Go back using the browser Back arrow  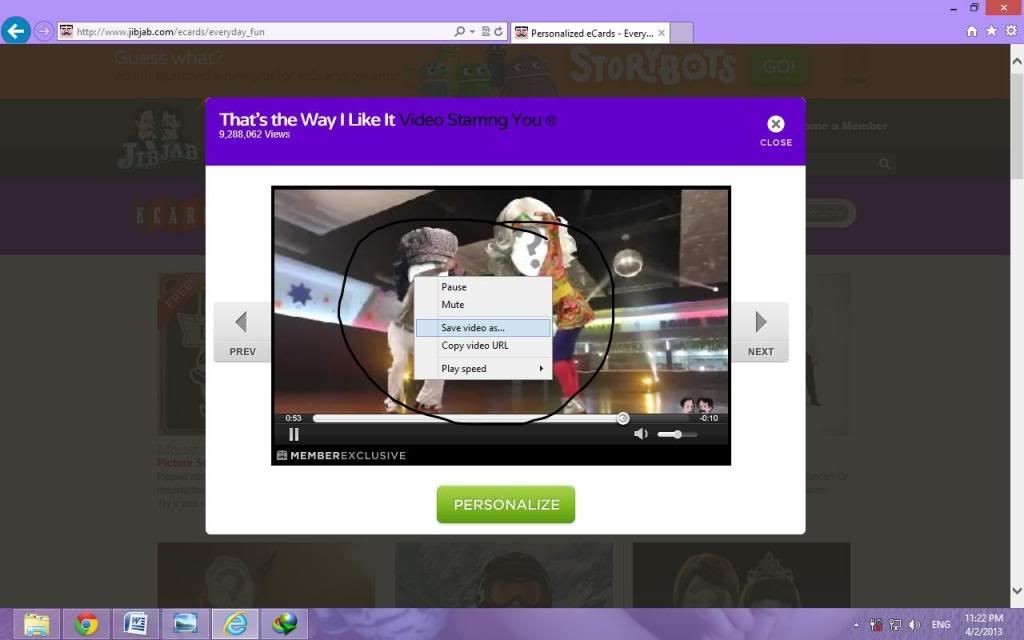16,31
